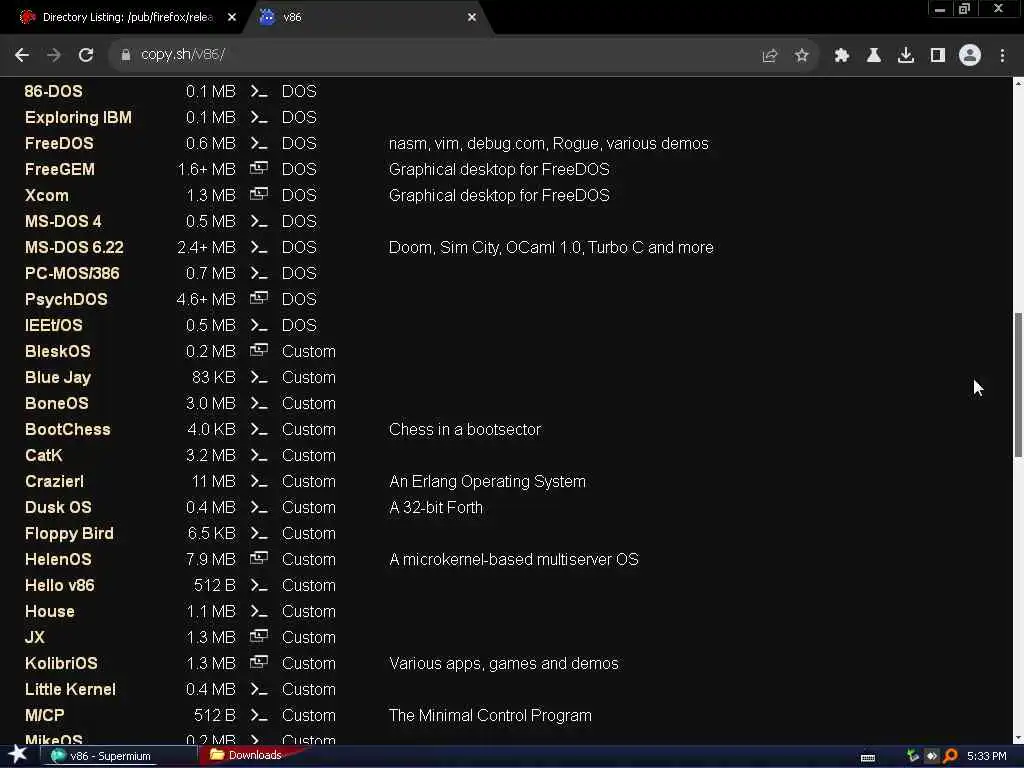Click the graphical icon in the KolibriOS row
This screenshot has height=768, width=1024.
coord(259,663)
